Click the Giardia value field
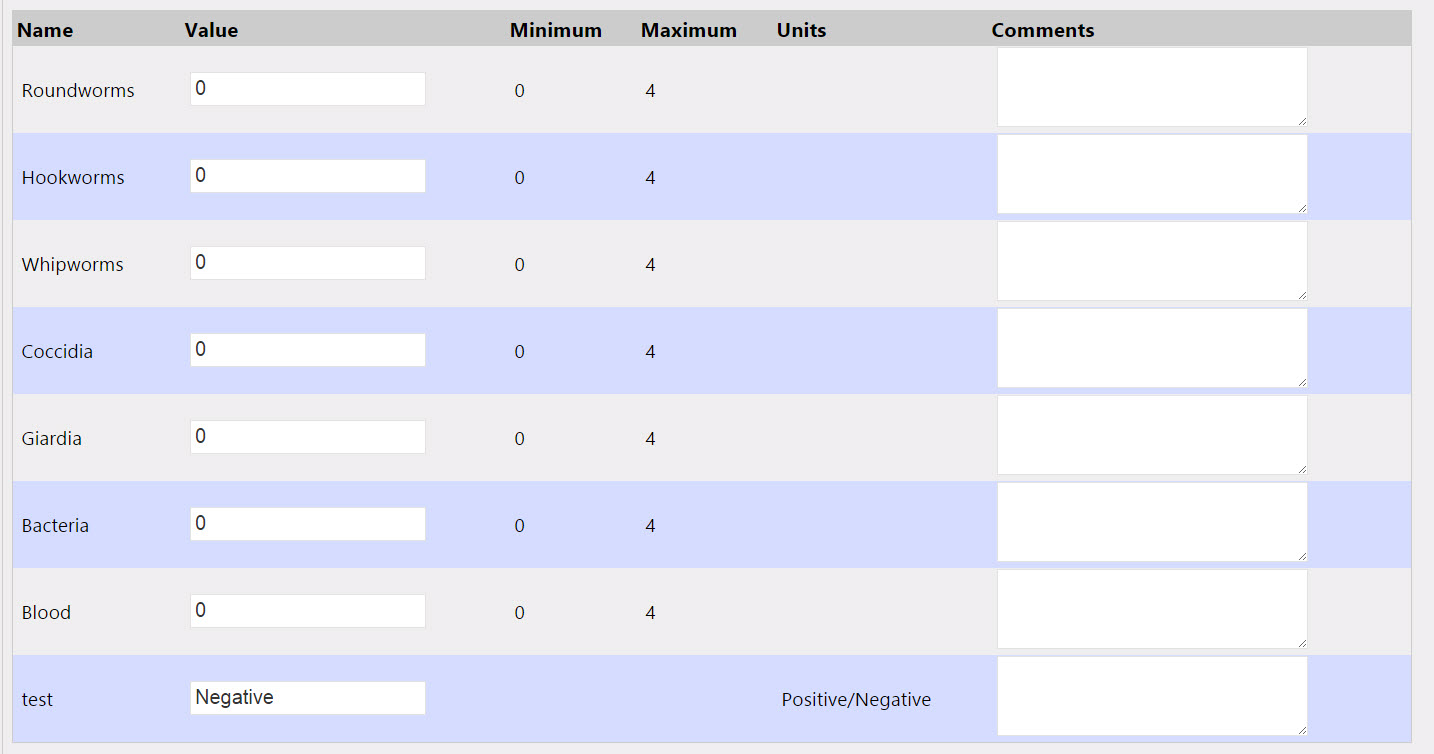The height and width of the screenshot is (754, 1434). coord(308,437)
